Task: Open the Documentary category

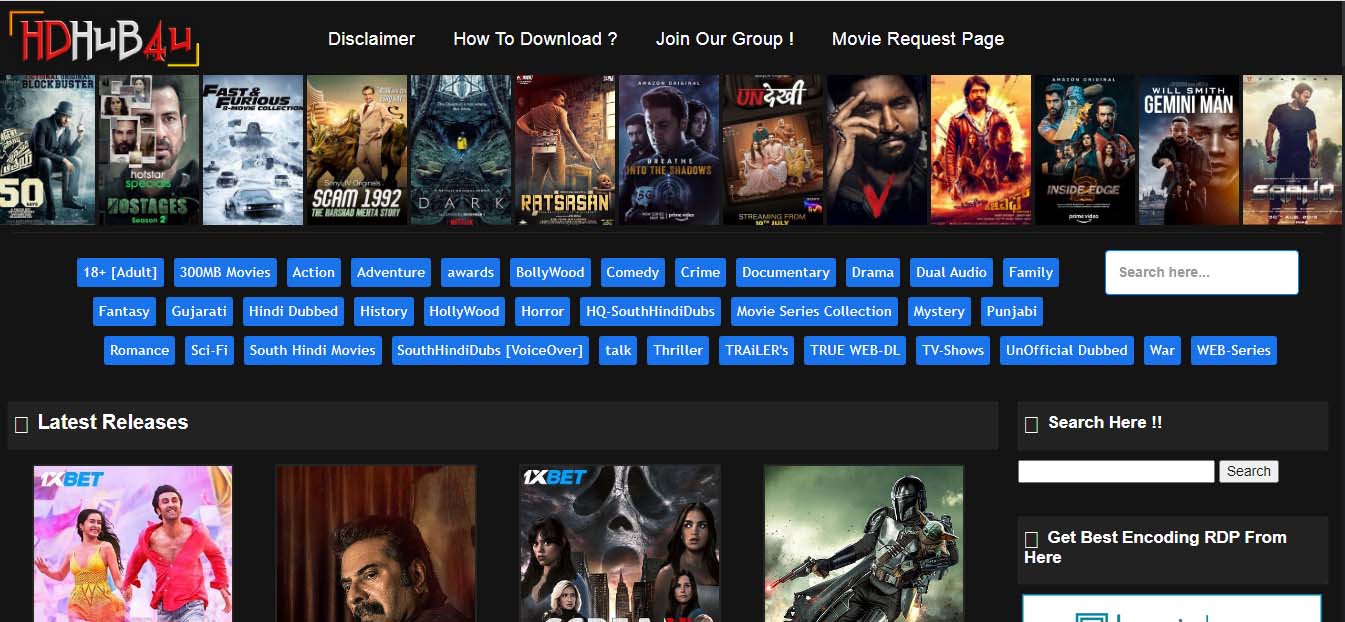Action: [786, 272]
